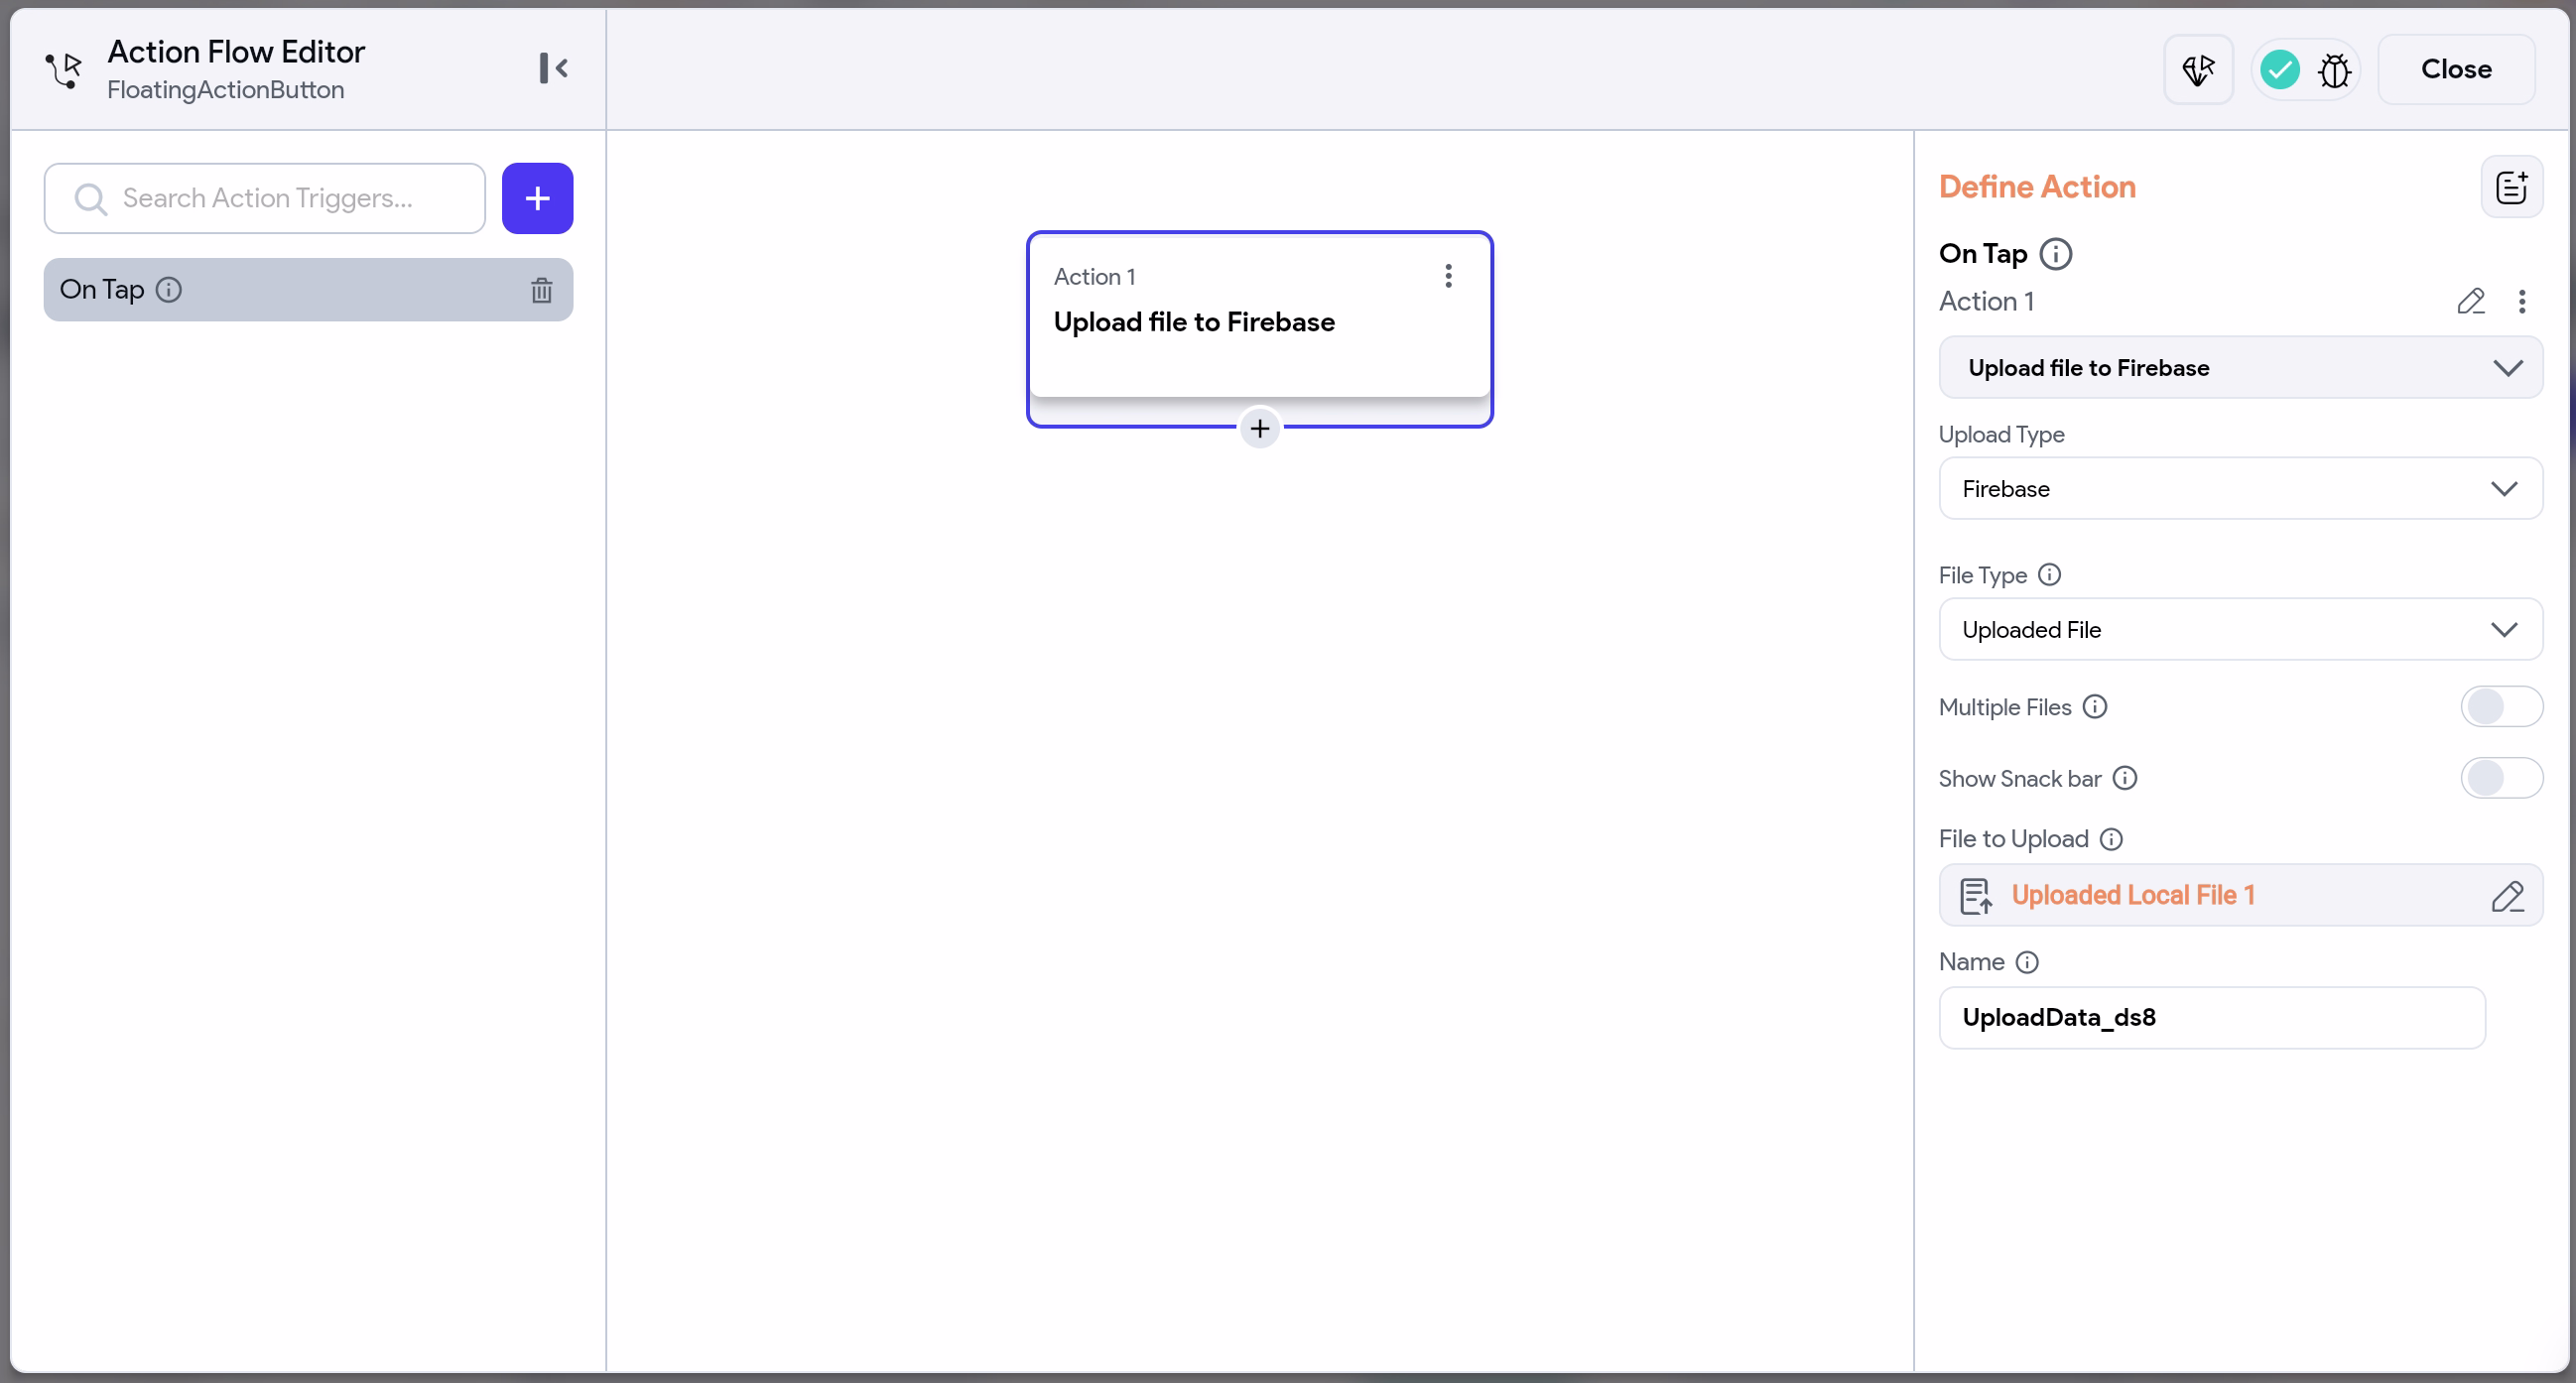Screen dimensions: 2576x1383
Task: Open Action 1 more options in panel
Action: tap(2522, 301)
